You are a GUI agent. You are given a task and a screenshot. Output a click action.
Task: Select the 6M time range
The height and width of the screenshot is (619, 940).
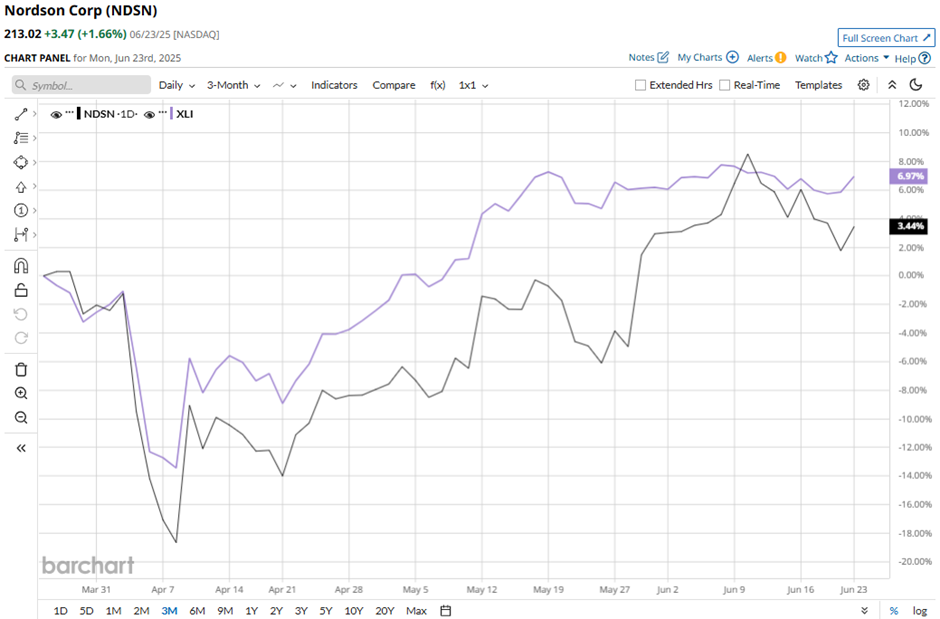click(197, 611)
